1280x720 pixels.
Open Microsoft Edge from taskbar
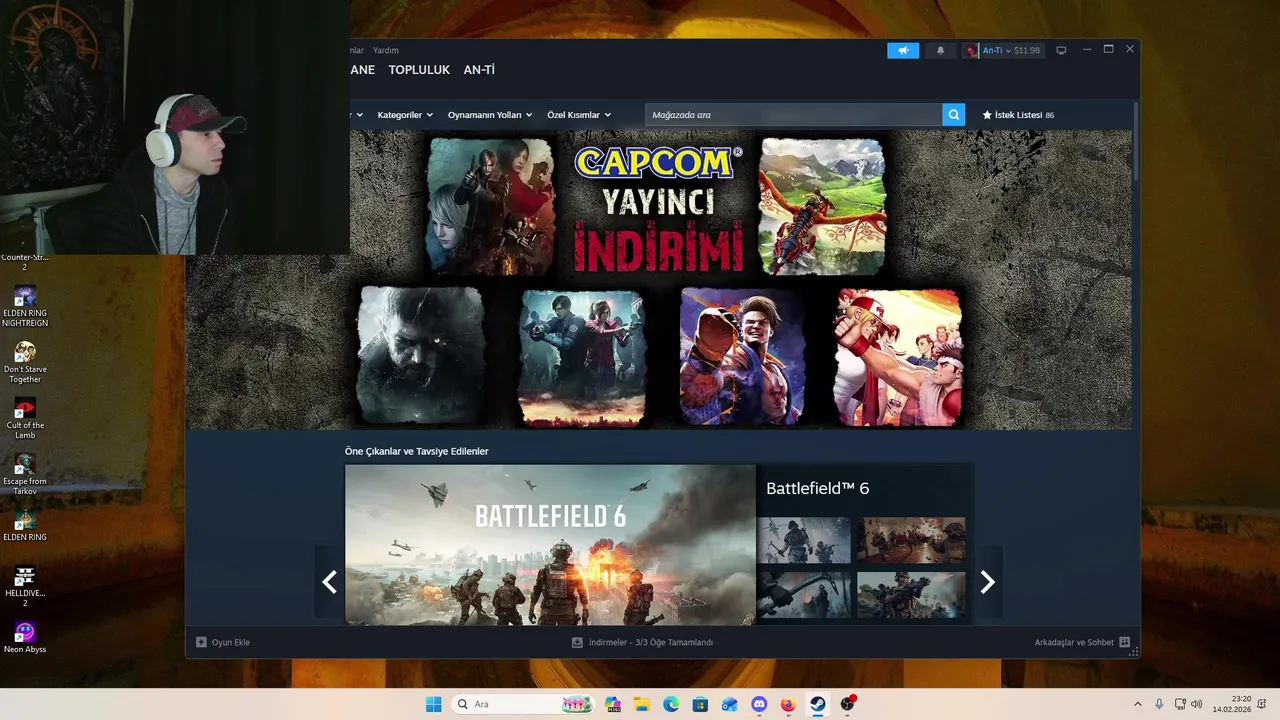(671, 704)
